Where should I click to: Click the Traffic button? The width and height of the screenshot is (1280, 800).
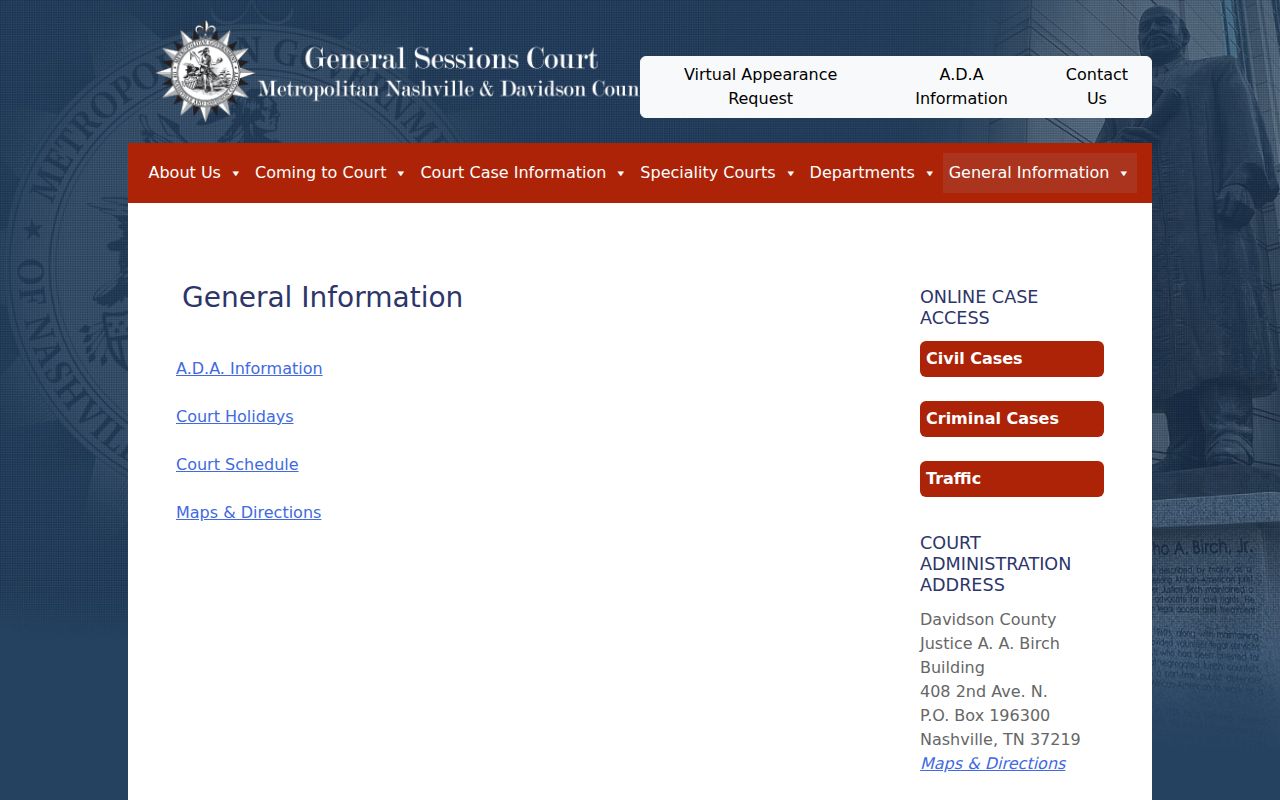[1012, 479]
